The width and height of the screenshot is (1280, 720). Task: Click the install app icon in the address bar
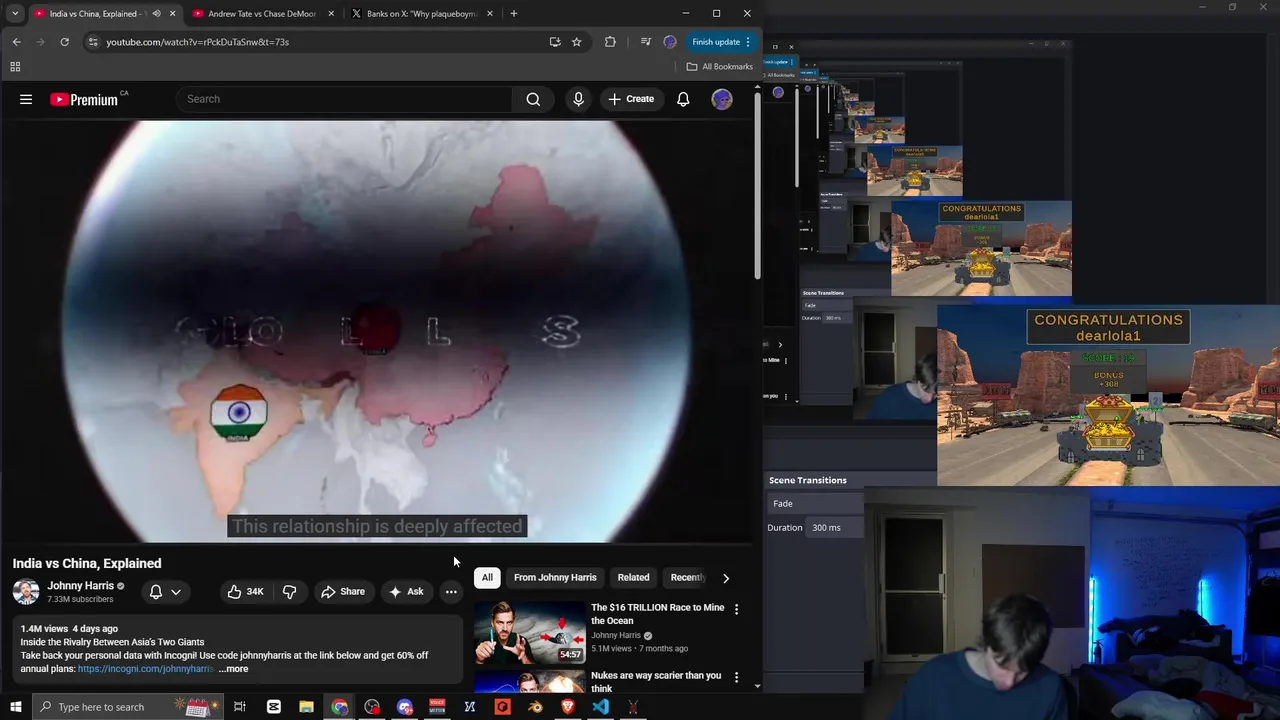tap(555, 42)
